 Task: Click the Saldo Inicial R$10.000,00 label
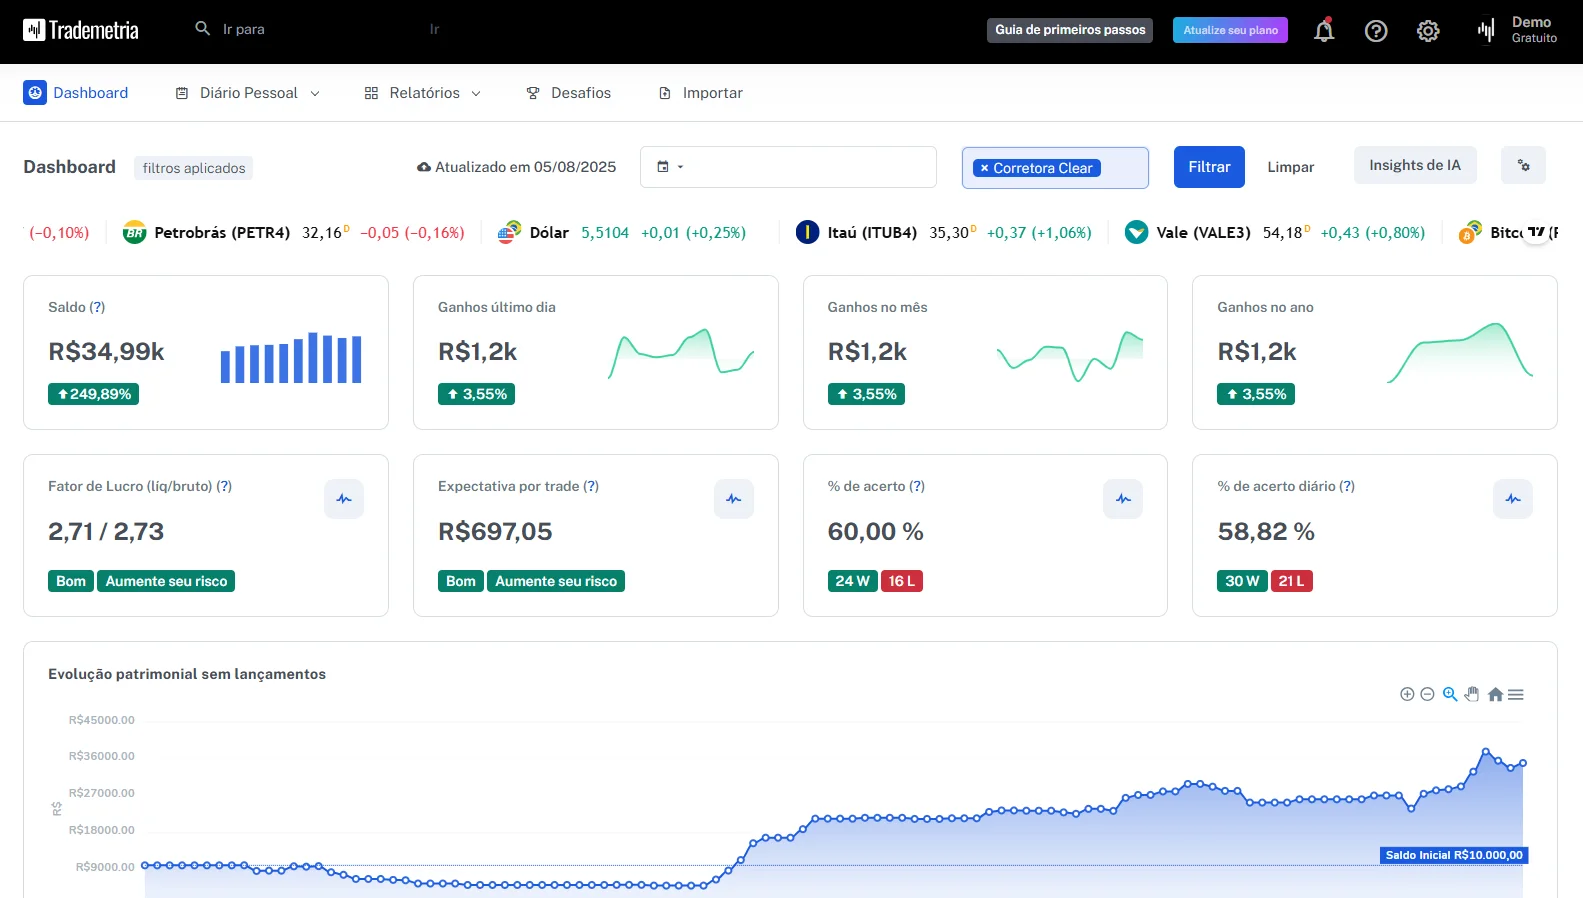(1454, 855)
